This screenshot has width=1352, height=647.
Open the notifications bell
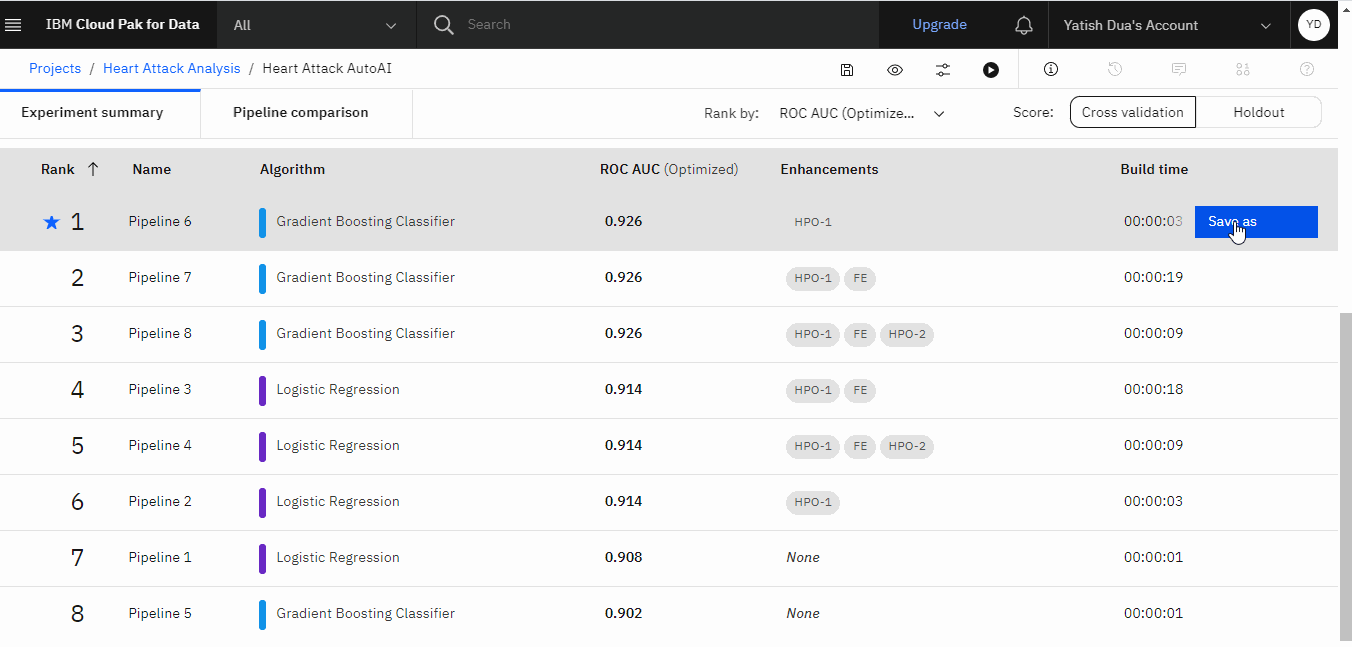pyautogui.click(x=1023, y=25)
